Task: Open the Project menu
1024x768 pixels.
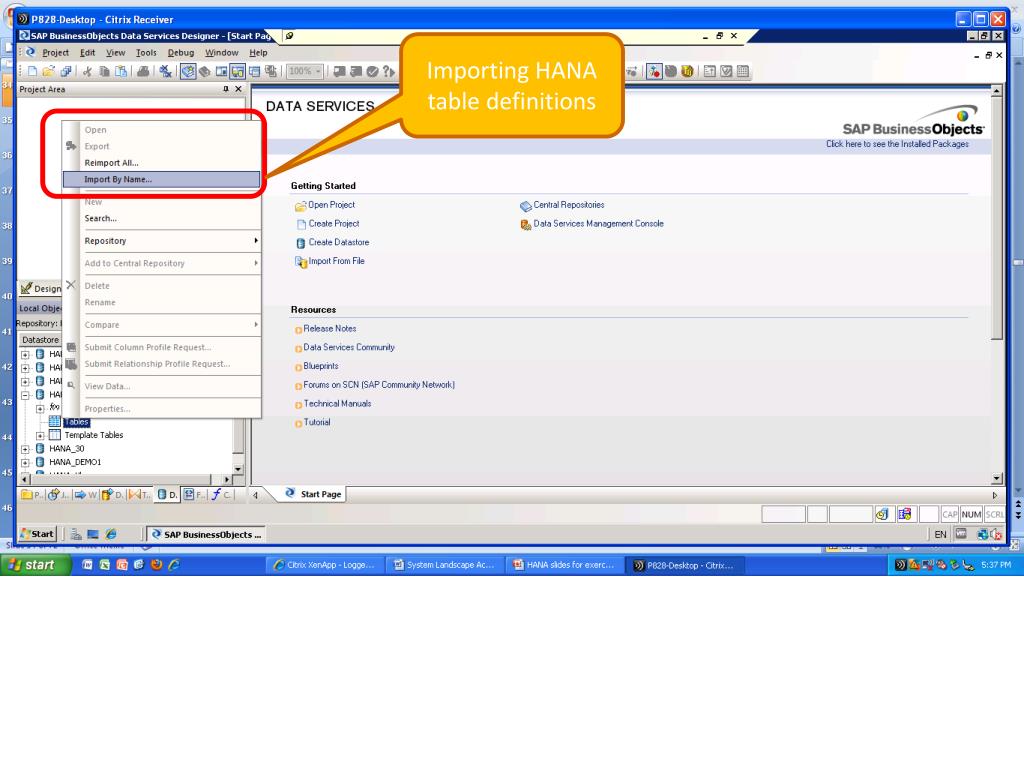Action: (x=56, y=53)
